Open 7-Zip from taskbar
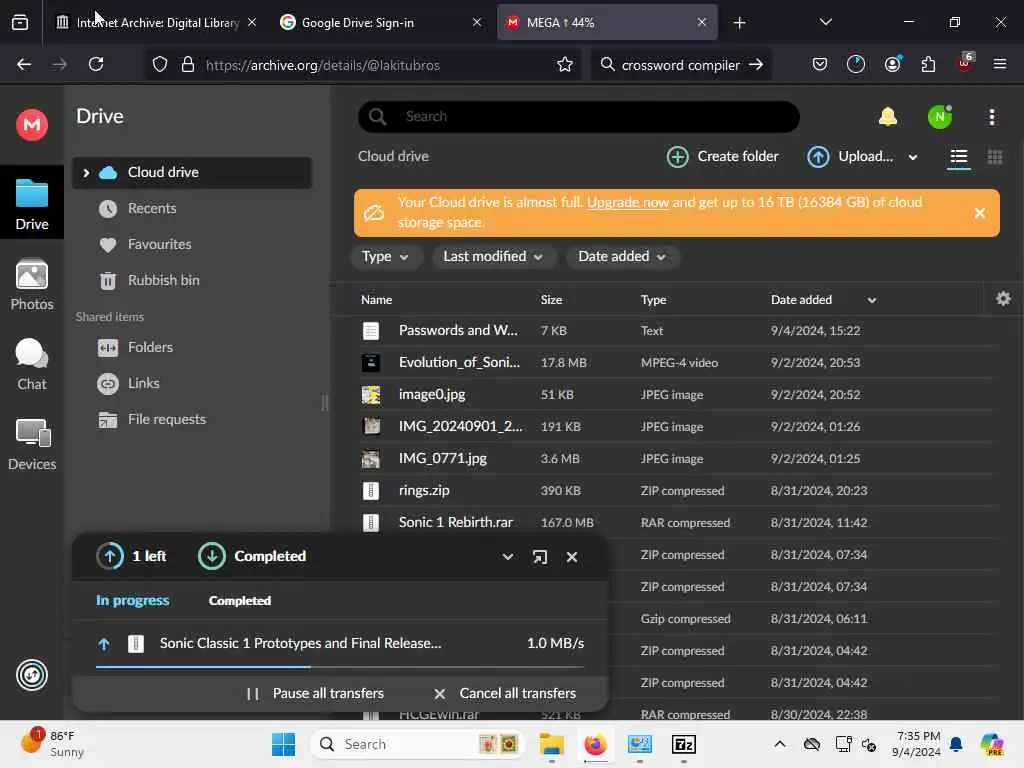Screen dimensions: 1024x768 point(684,744)
